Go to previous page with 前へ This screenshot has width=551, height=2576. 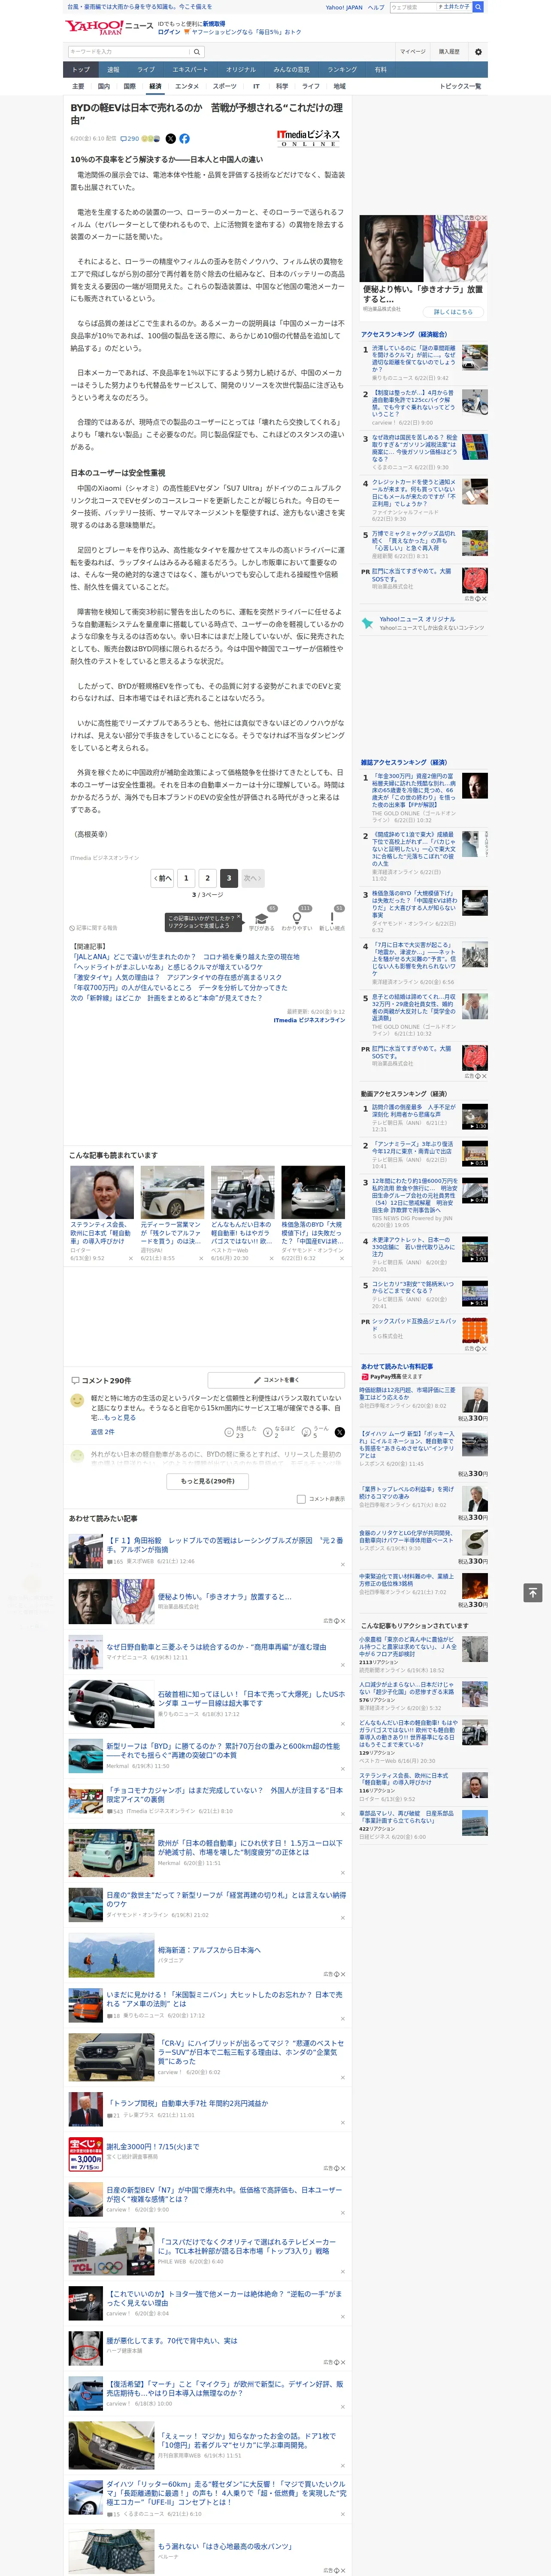click(x=162, y=878)
